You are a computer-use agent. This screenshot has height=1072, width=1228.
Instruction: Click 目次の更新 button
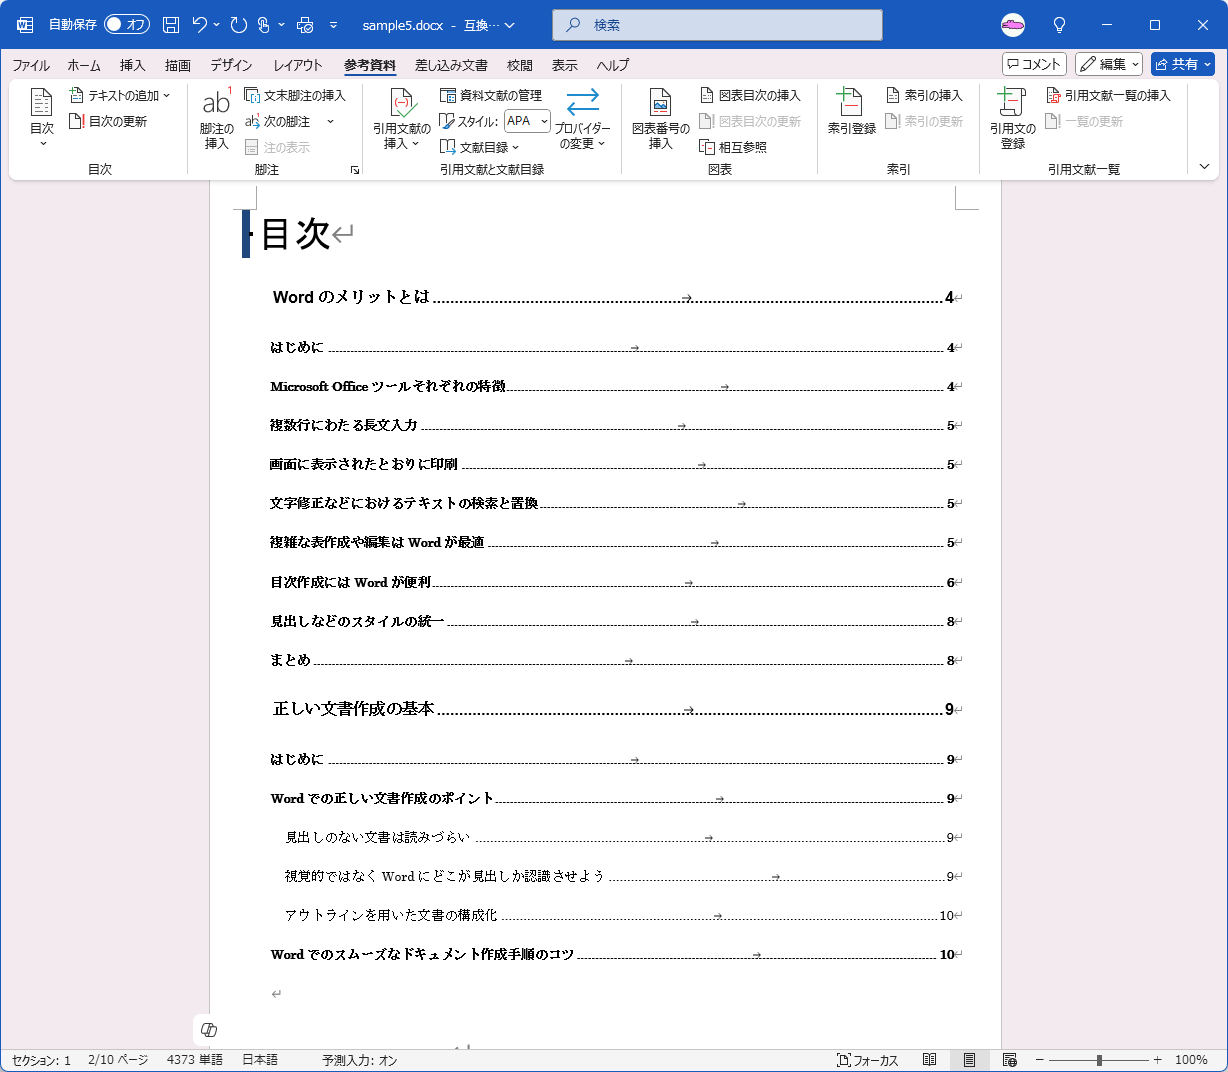tap(108, 121)
